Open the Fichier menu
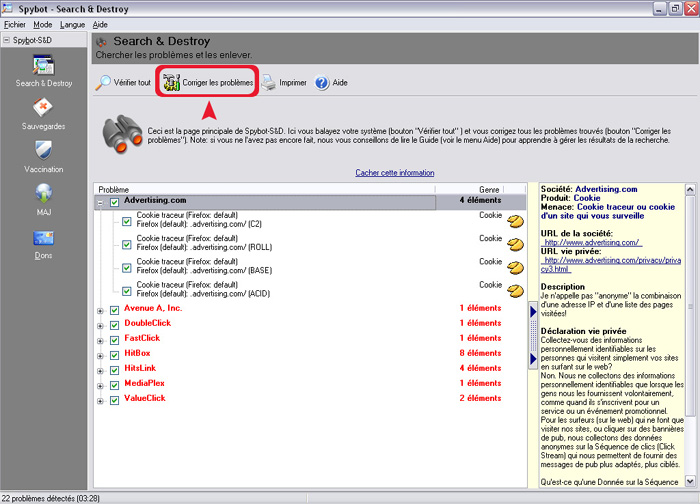 coord(15,23)
